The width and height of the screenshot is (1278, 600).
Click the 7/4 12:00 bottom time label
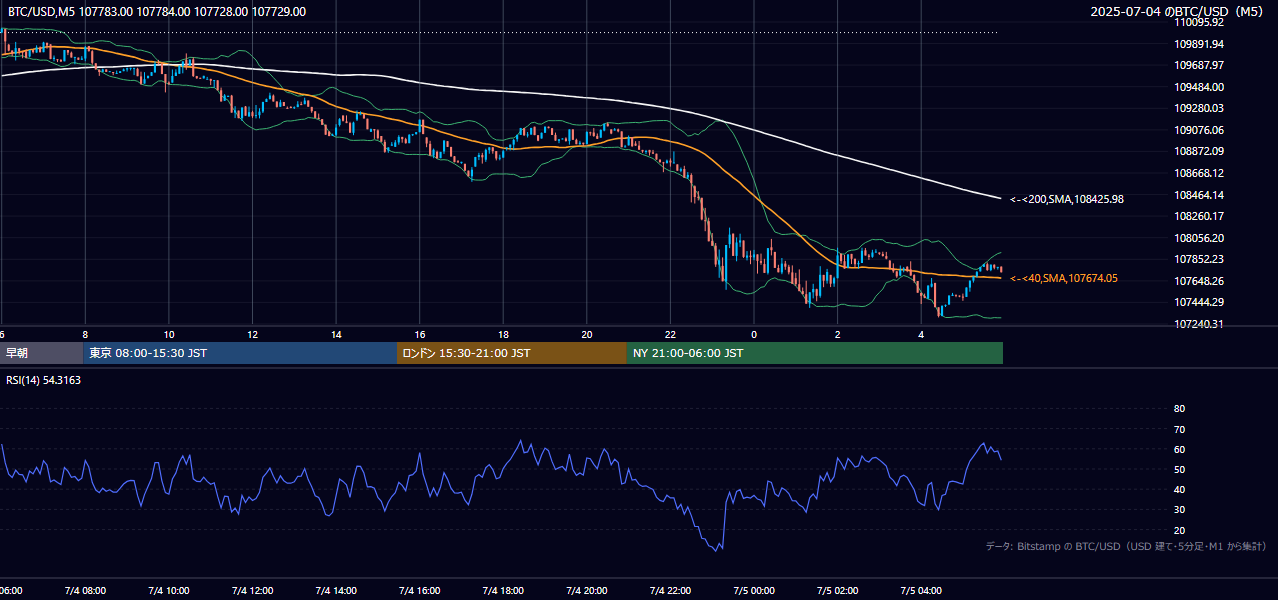252,591
